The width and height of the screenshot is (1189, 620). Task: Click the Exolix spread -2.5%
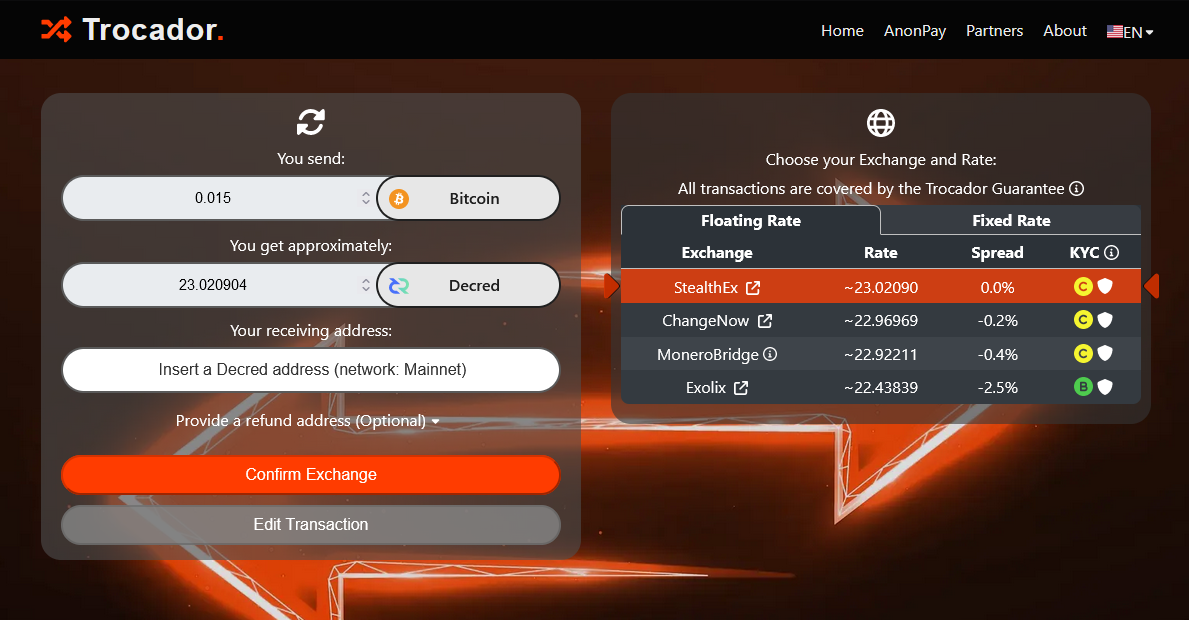[x=997, y=387]
